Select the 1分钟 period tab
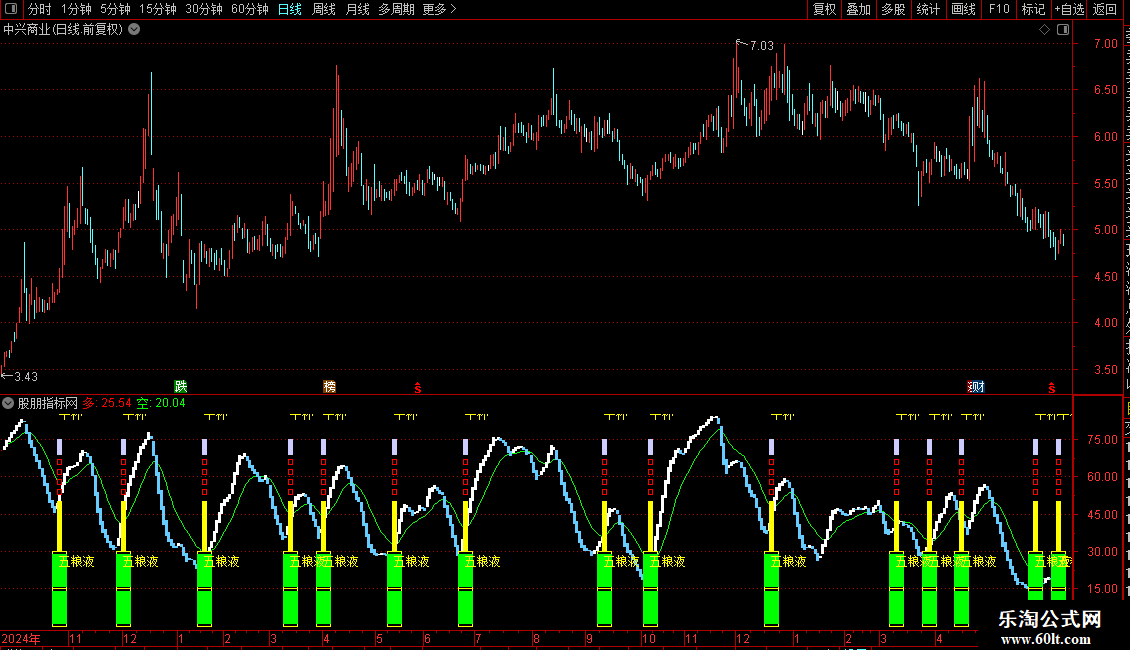Viewport: 1130px width, 650px height. pos(76,9)
